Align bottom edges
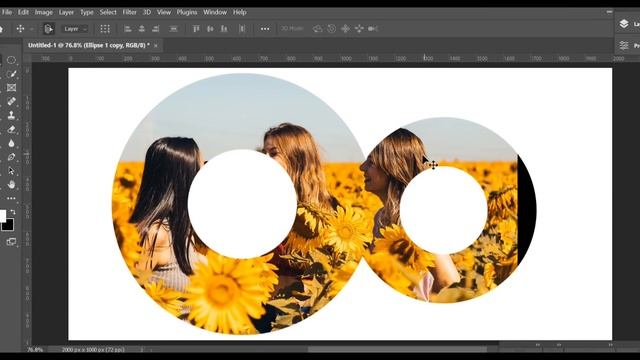 pos(224,29)
